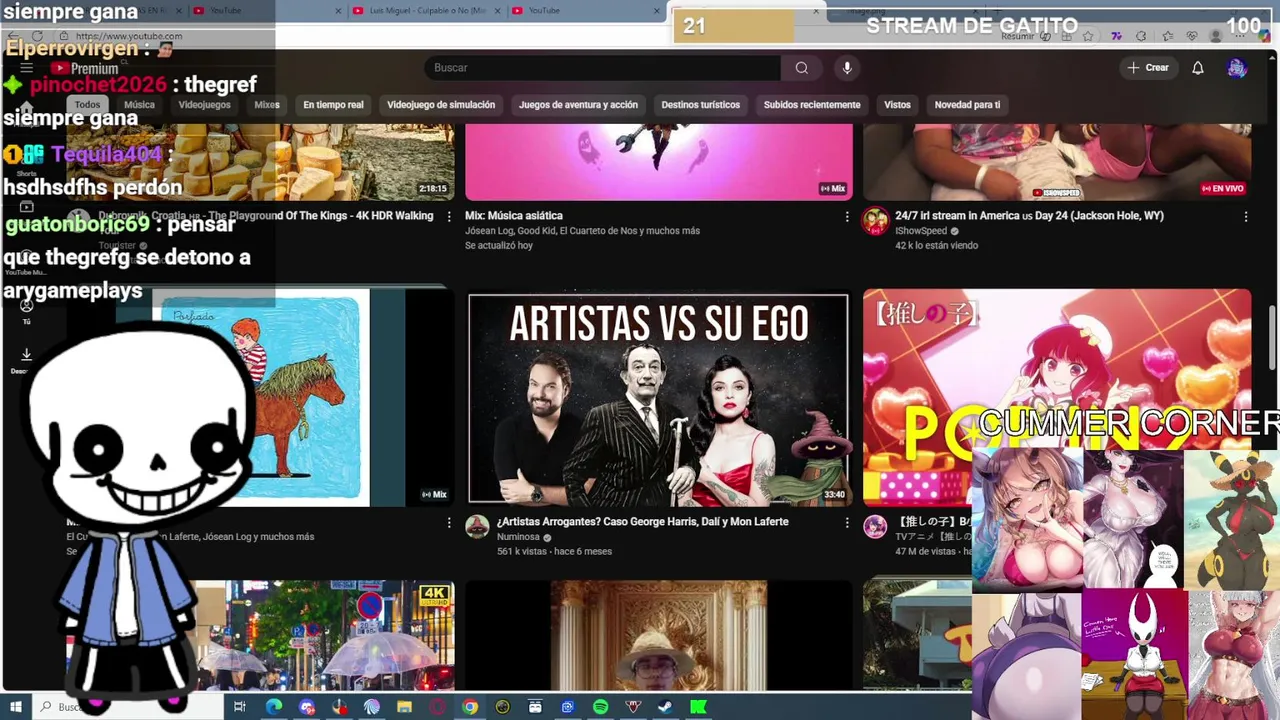Open browser favorites list icon

click(1167, 36)
